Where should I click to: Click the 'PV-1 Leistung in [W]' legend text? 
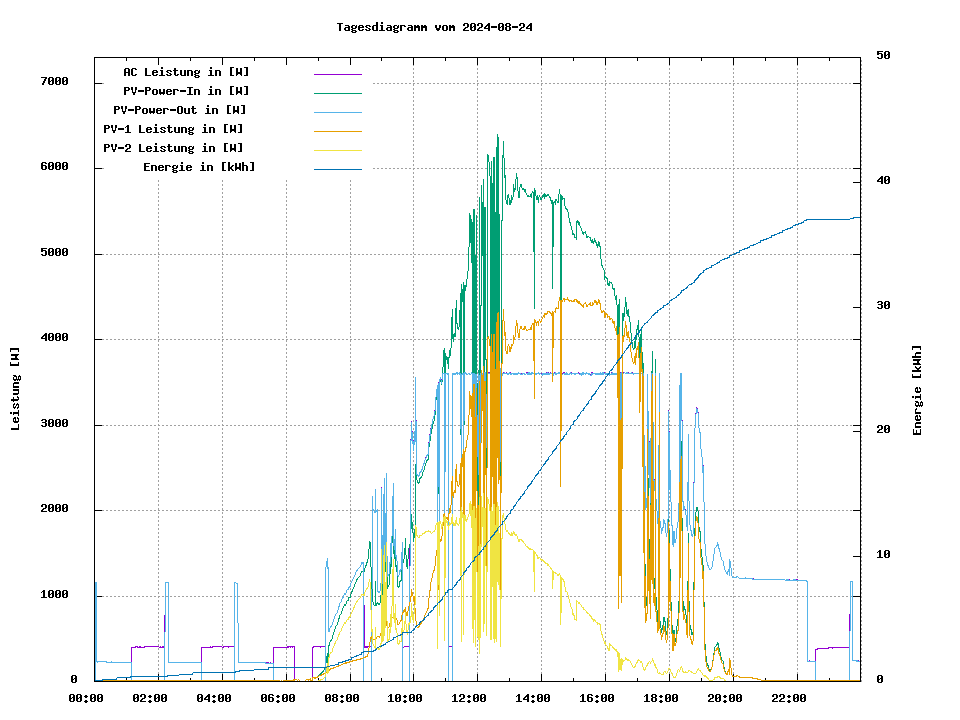(x=173, y=130)
